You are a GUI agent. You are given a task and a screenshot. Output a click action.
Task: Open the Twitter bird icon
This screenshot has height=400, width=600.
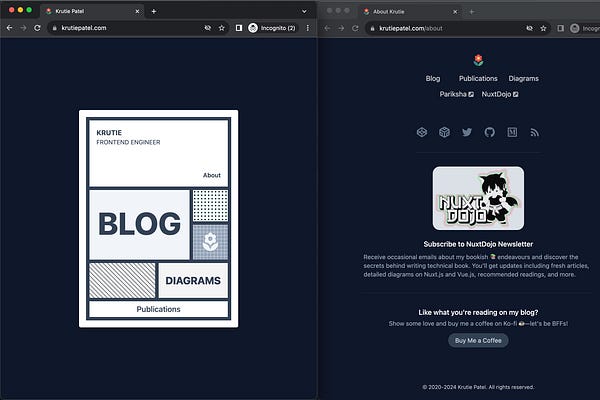(467, 132)
